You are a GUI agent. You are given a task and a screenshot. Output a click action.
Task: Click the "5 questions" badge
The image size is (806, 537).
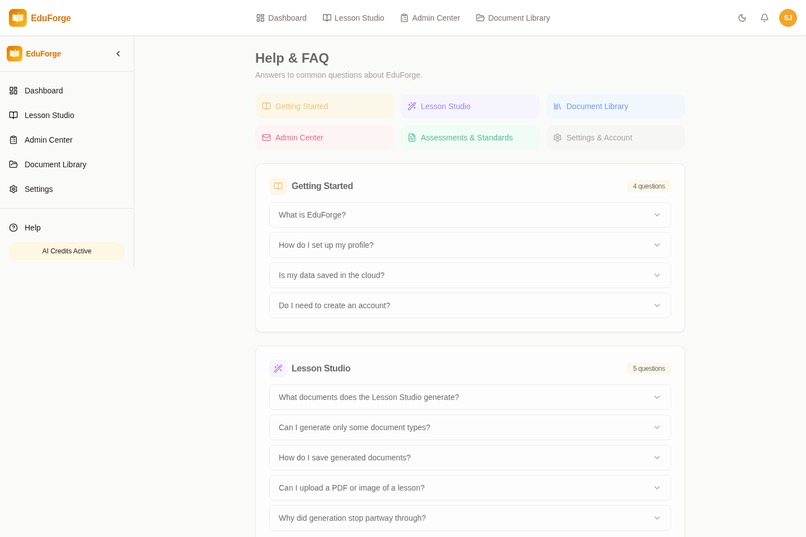(649, 368)
